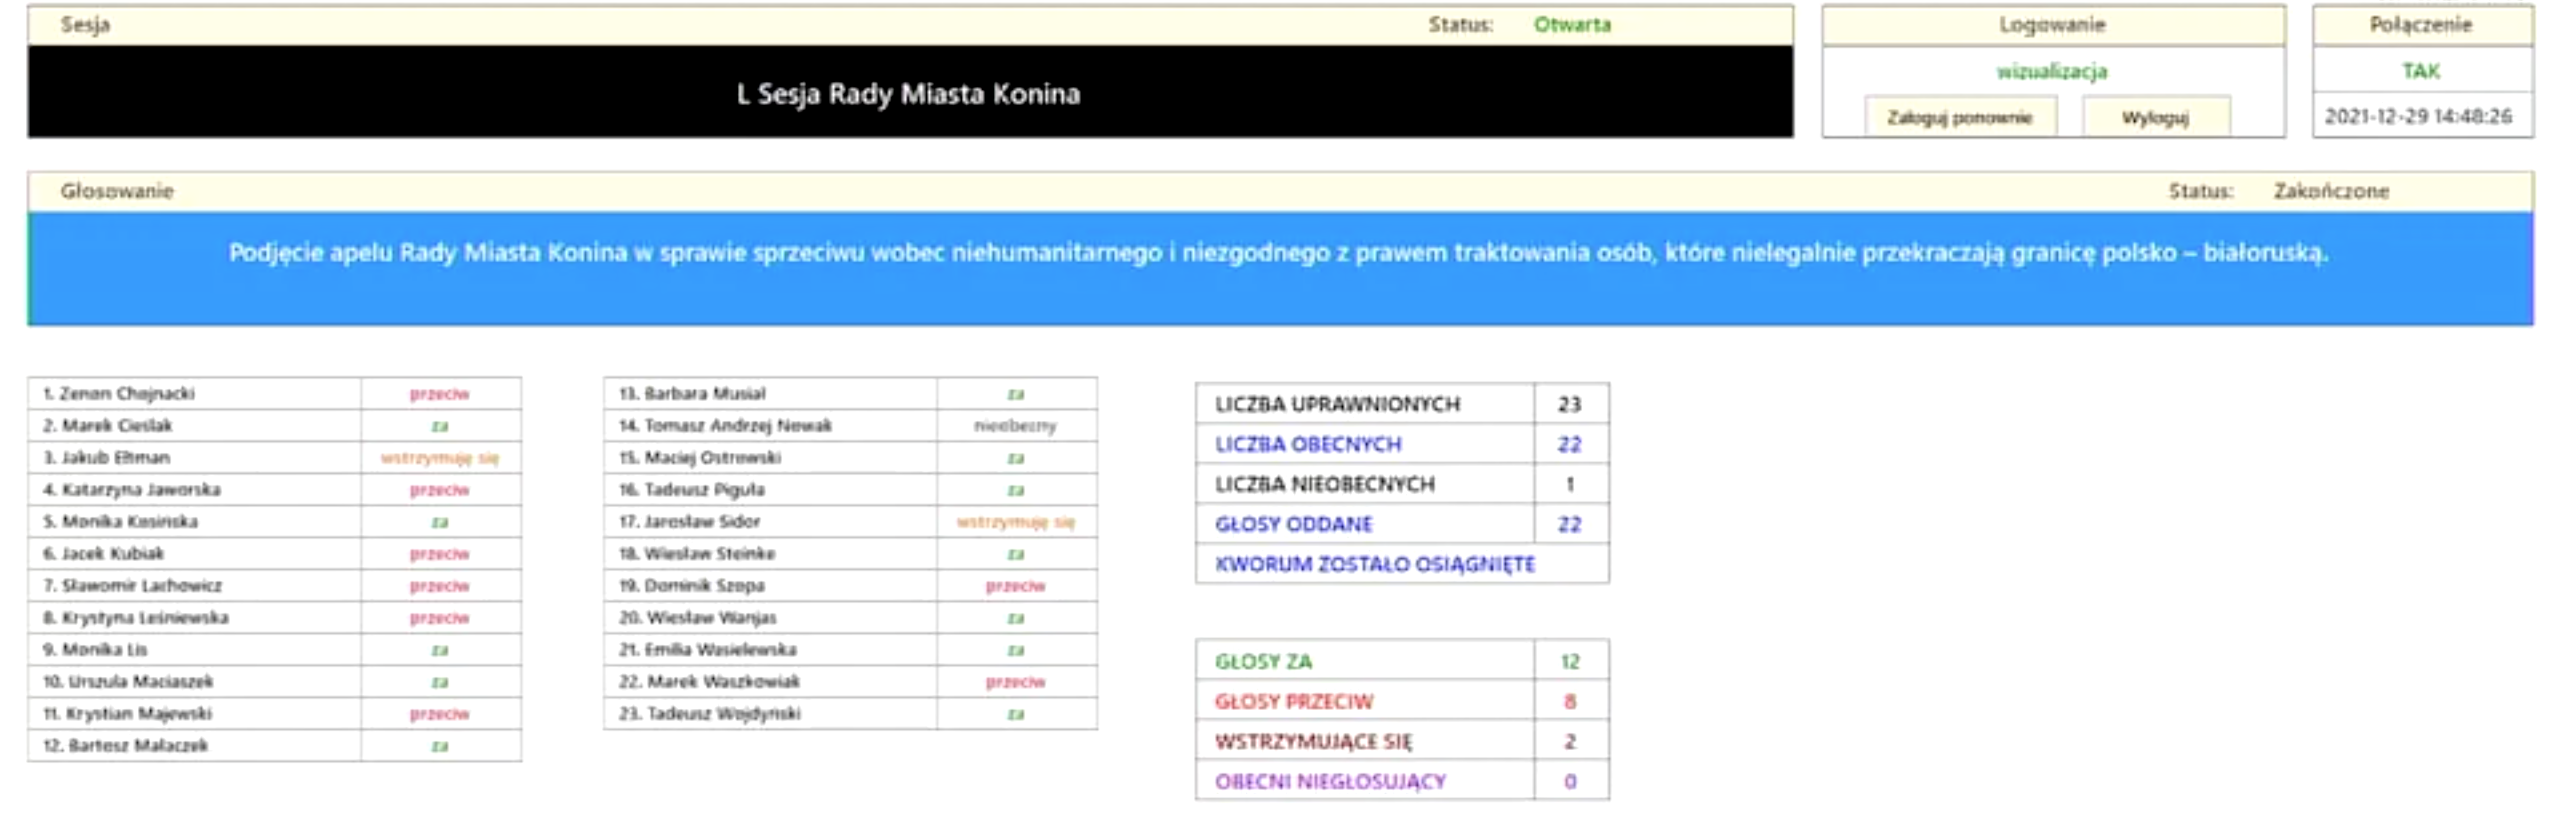Click the KWORUM ZOSTAŁO OSIĄGNIĘTE message
Screen dimensions: 2560x820
point(1374,564)
